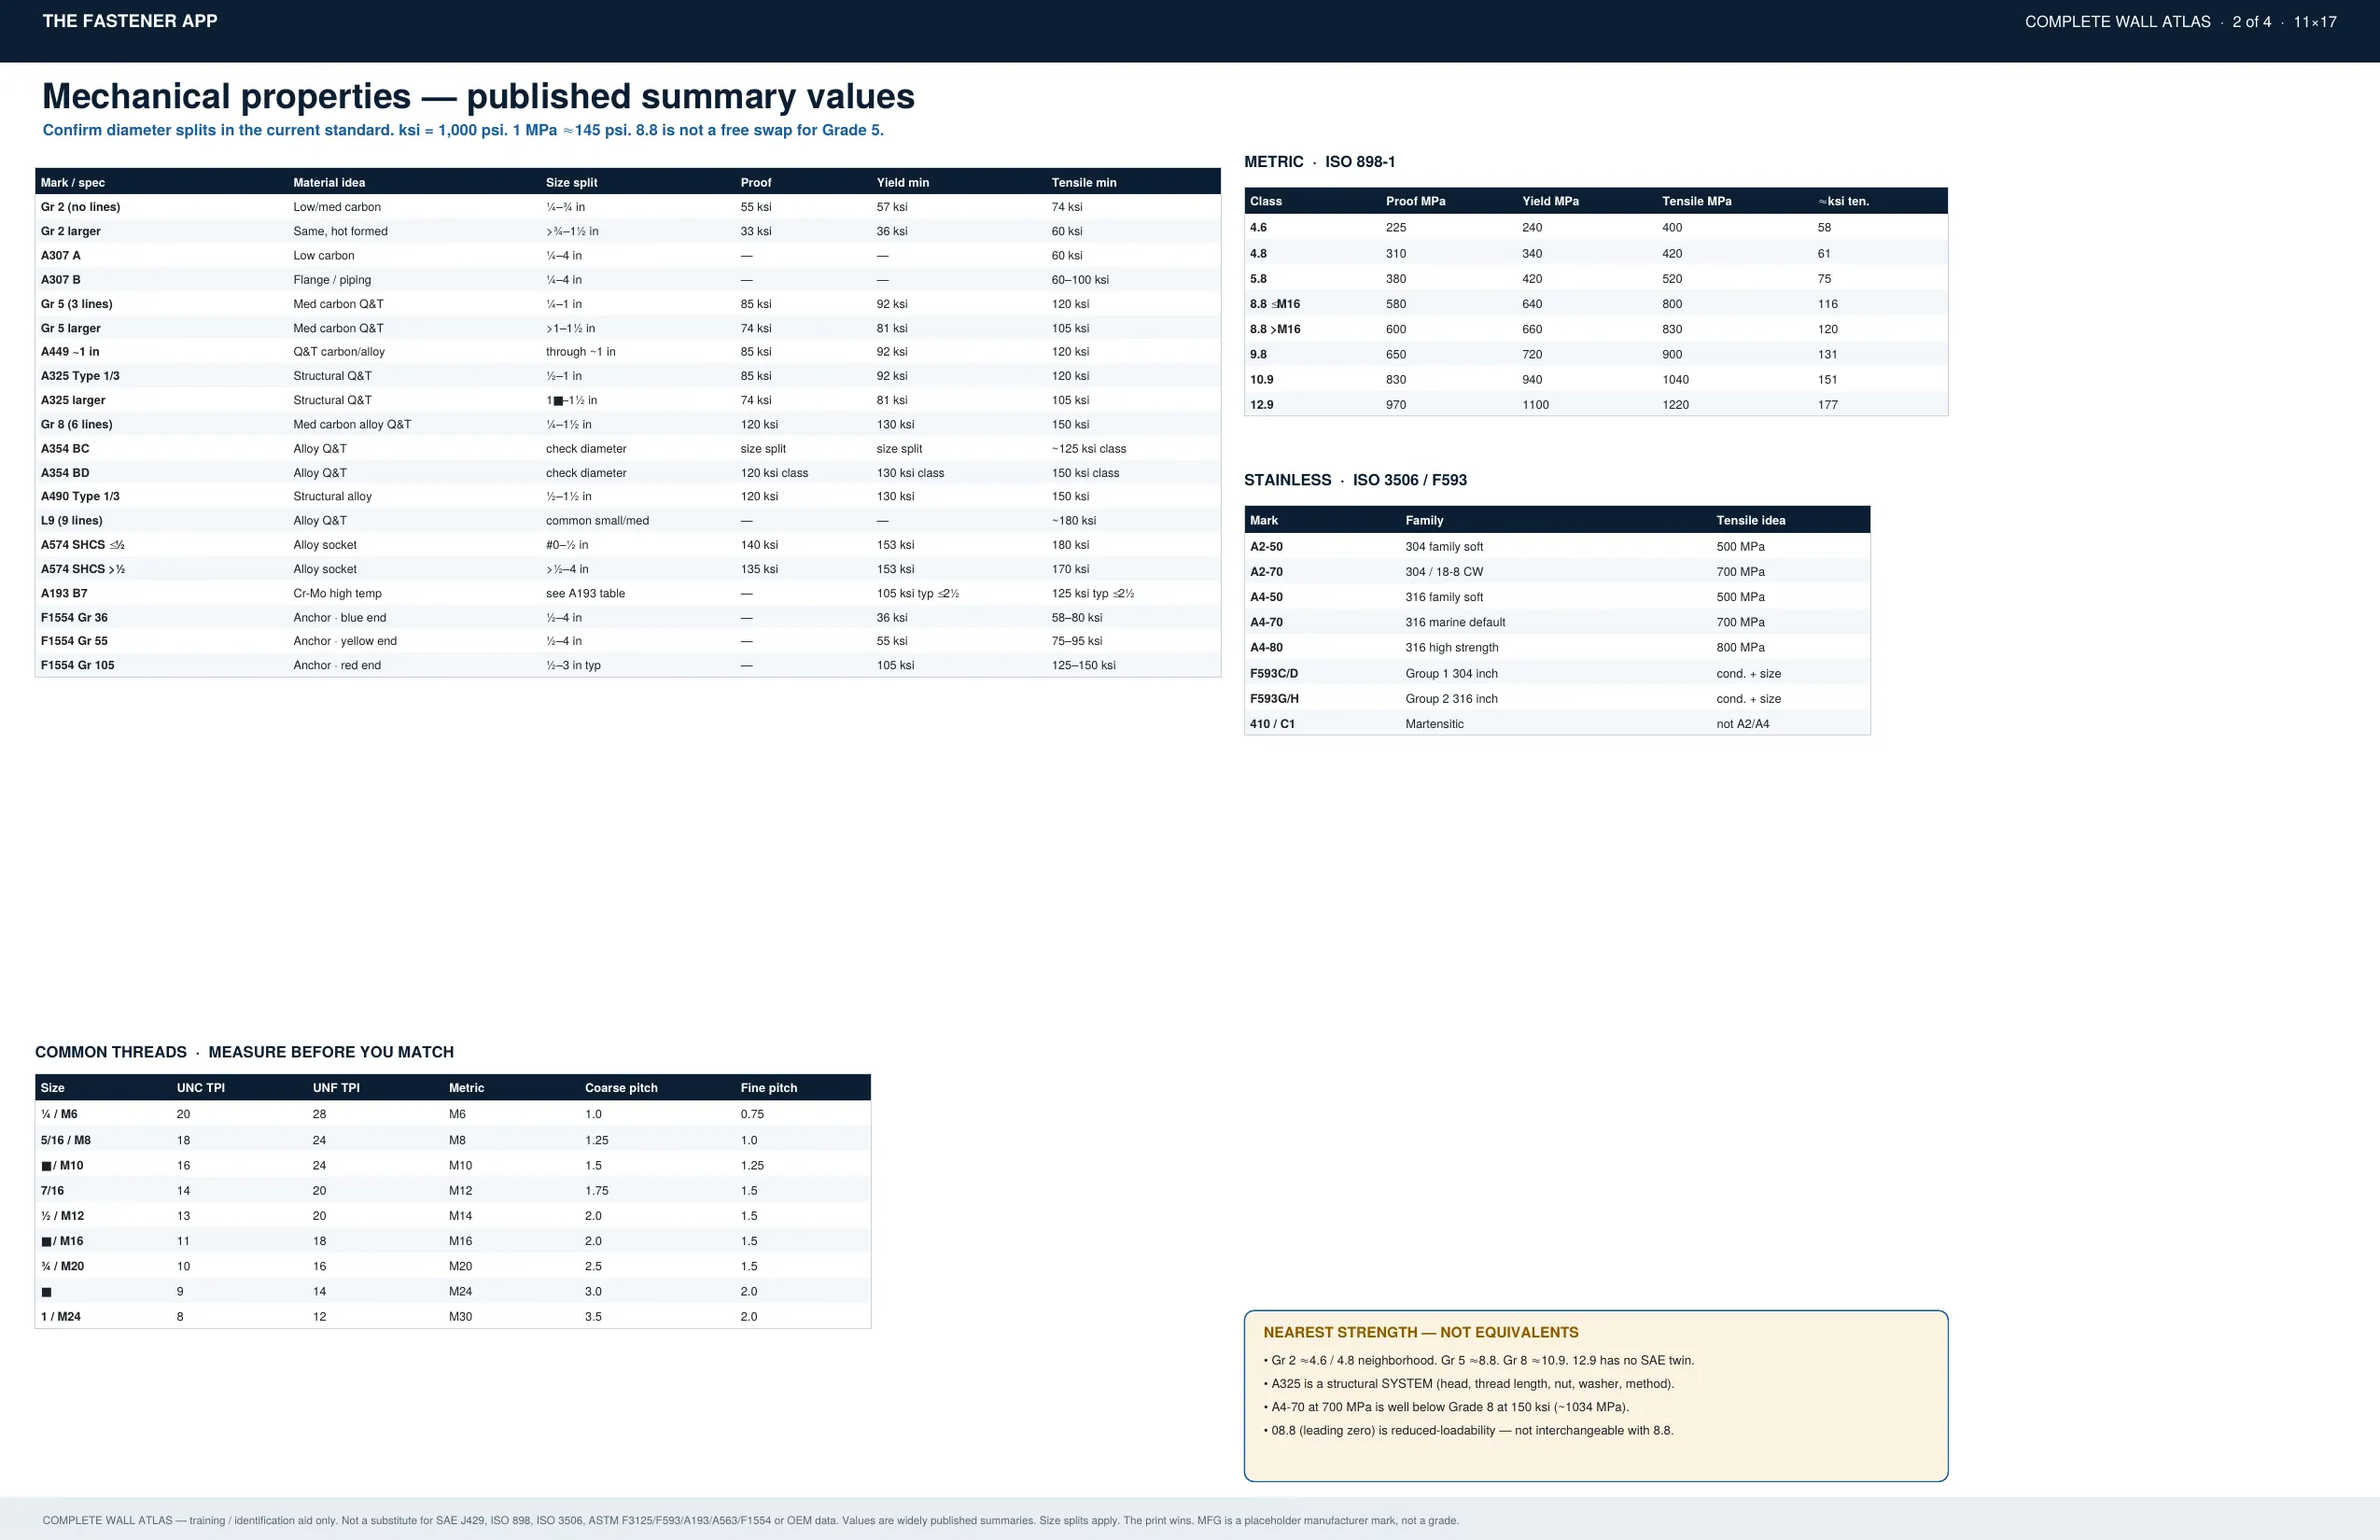Select the 8.8 >M16 class row
The height and width of the screenshot is (1540, 2380).
point(1596,329)
